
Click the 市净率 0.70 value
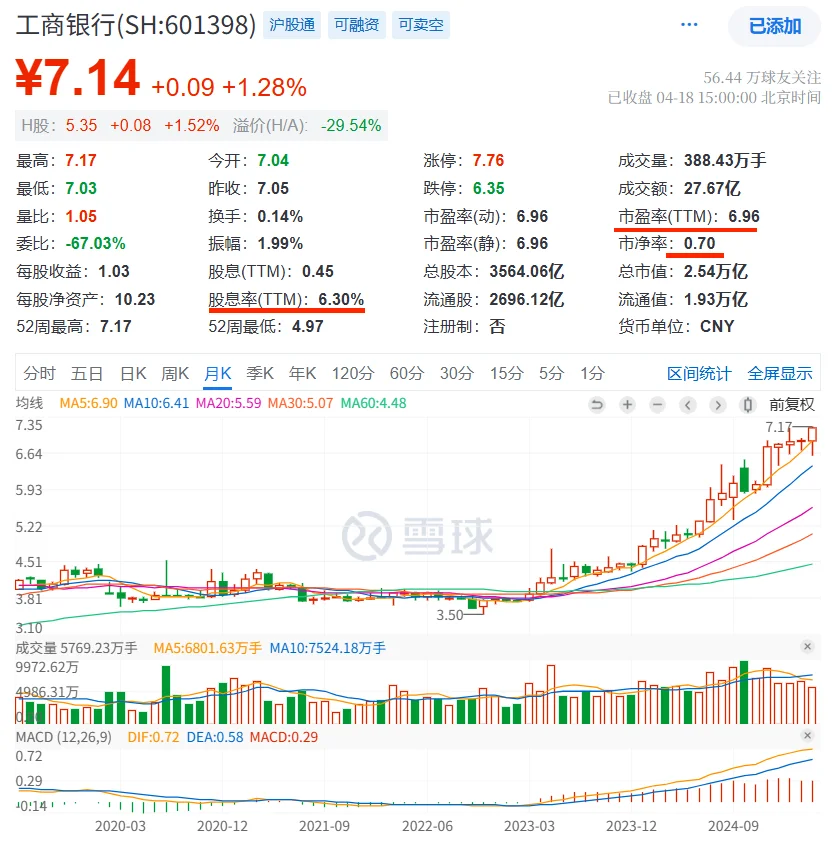pyautogui.click(x=699, y=243)
